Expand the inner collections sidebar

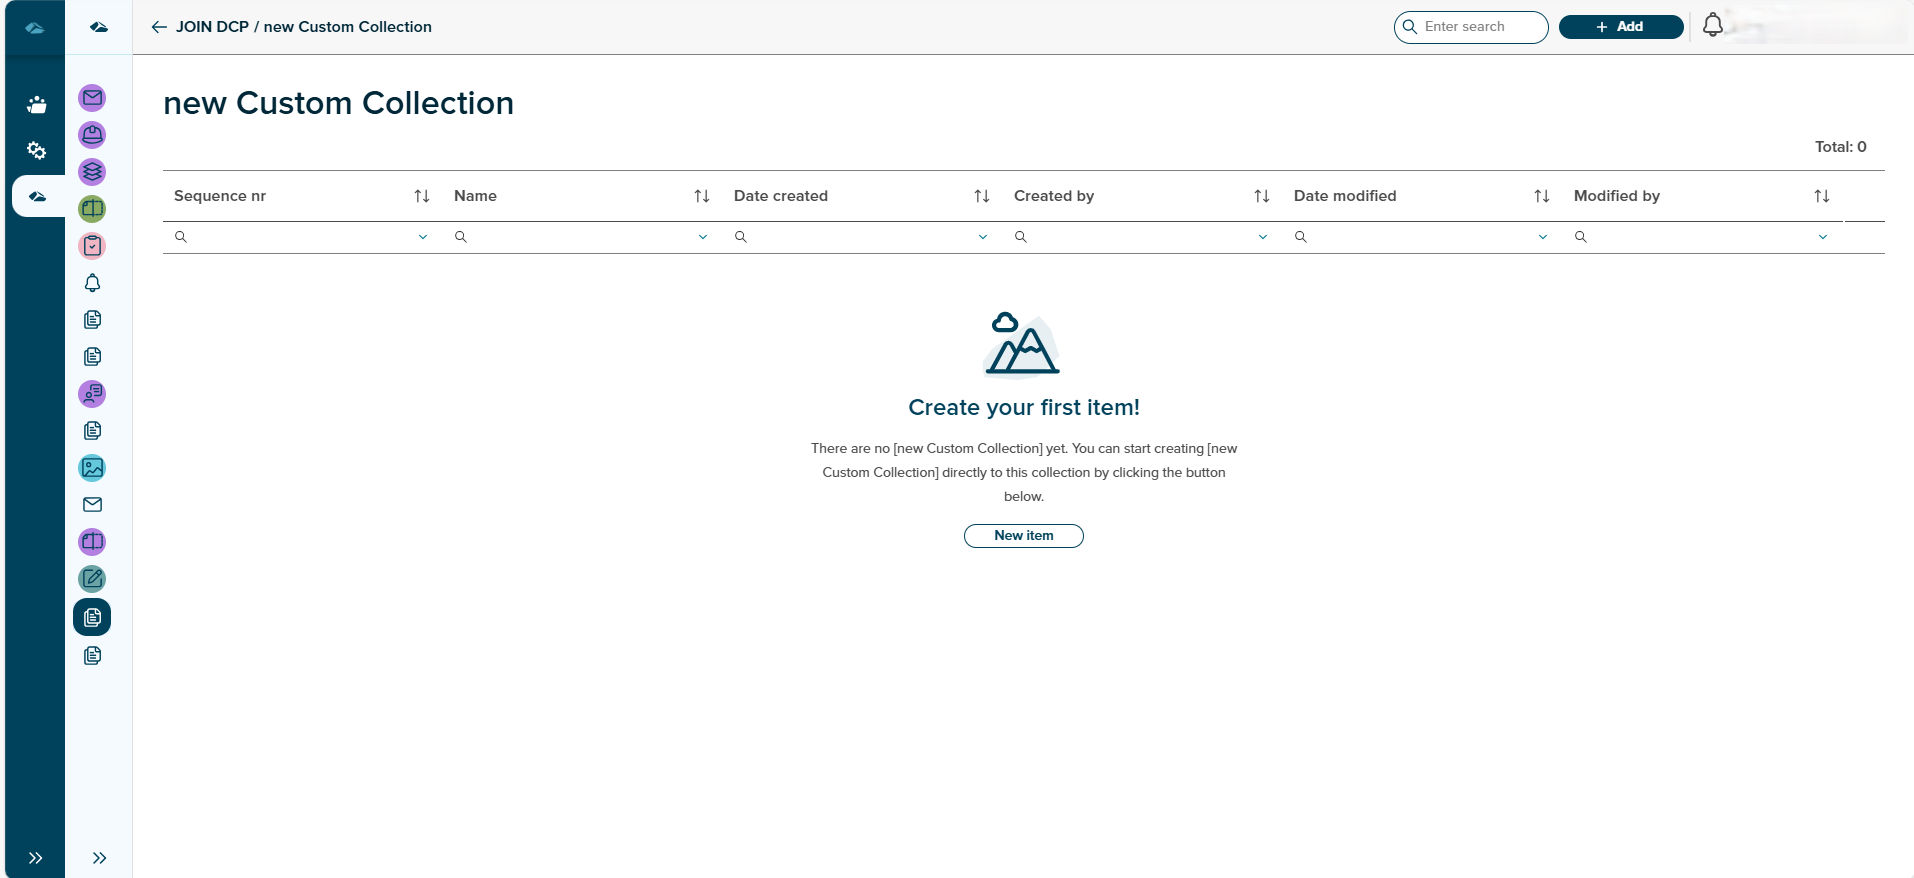pos(99,858)
